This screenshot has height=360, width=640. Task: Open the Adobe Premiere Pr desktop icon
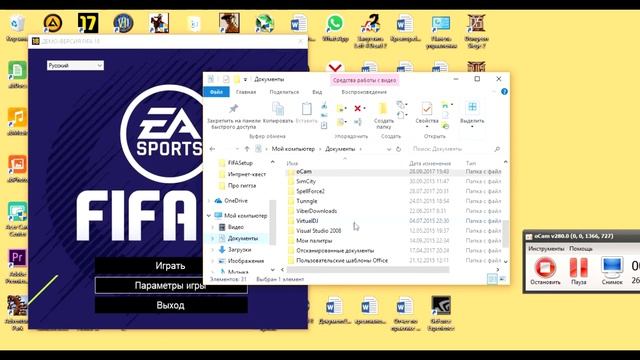(17, 266)
